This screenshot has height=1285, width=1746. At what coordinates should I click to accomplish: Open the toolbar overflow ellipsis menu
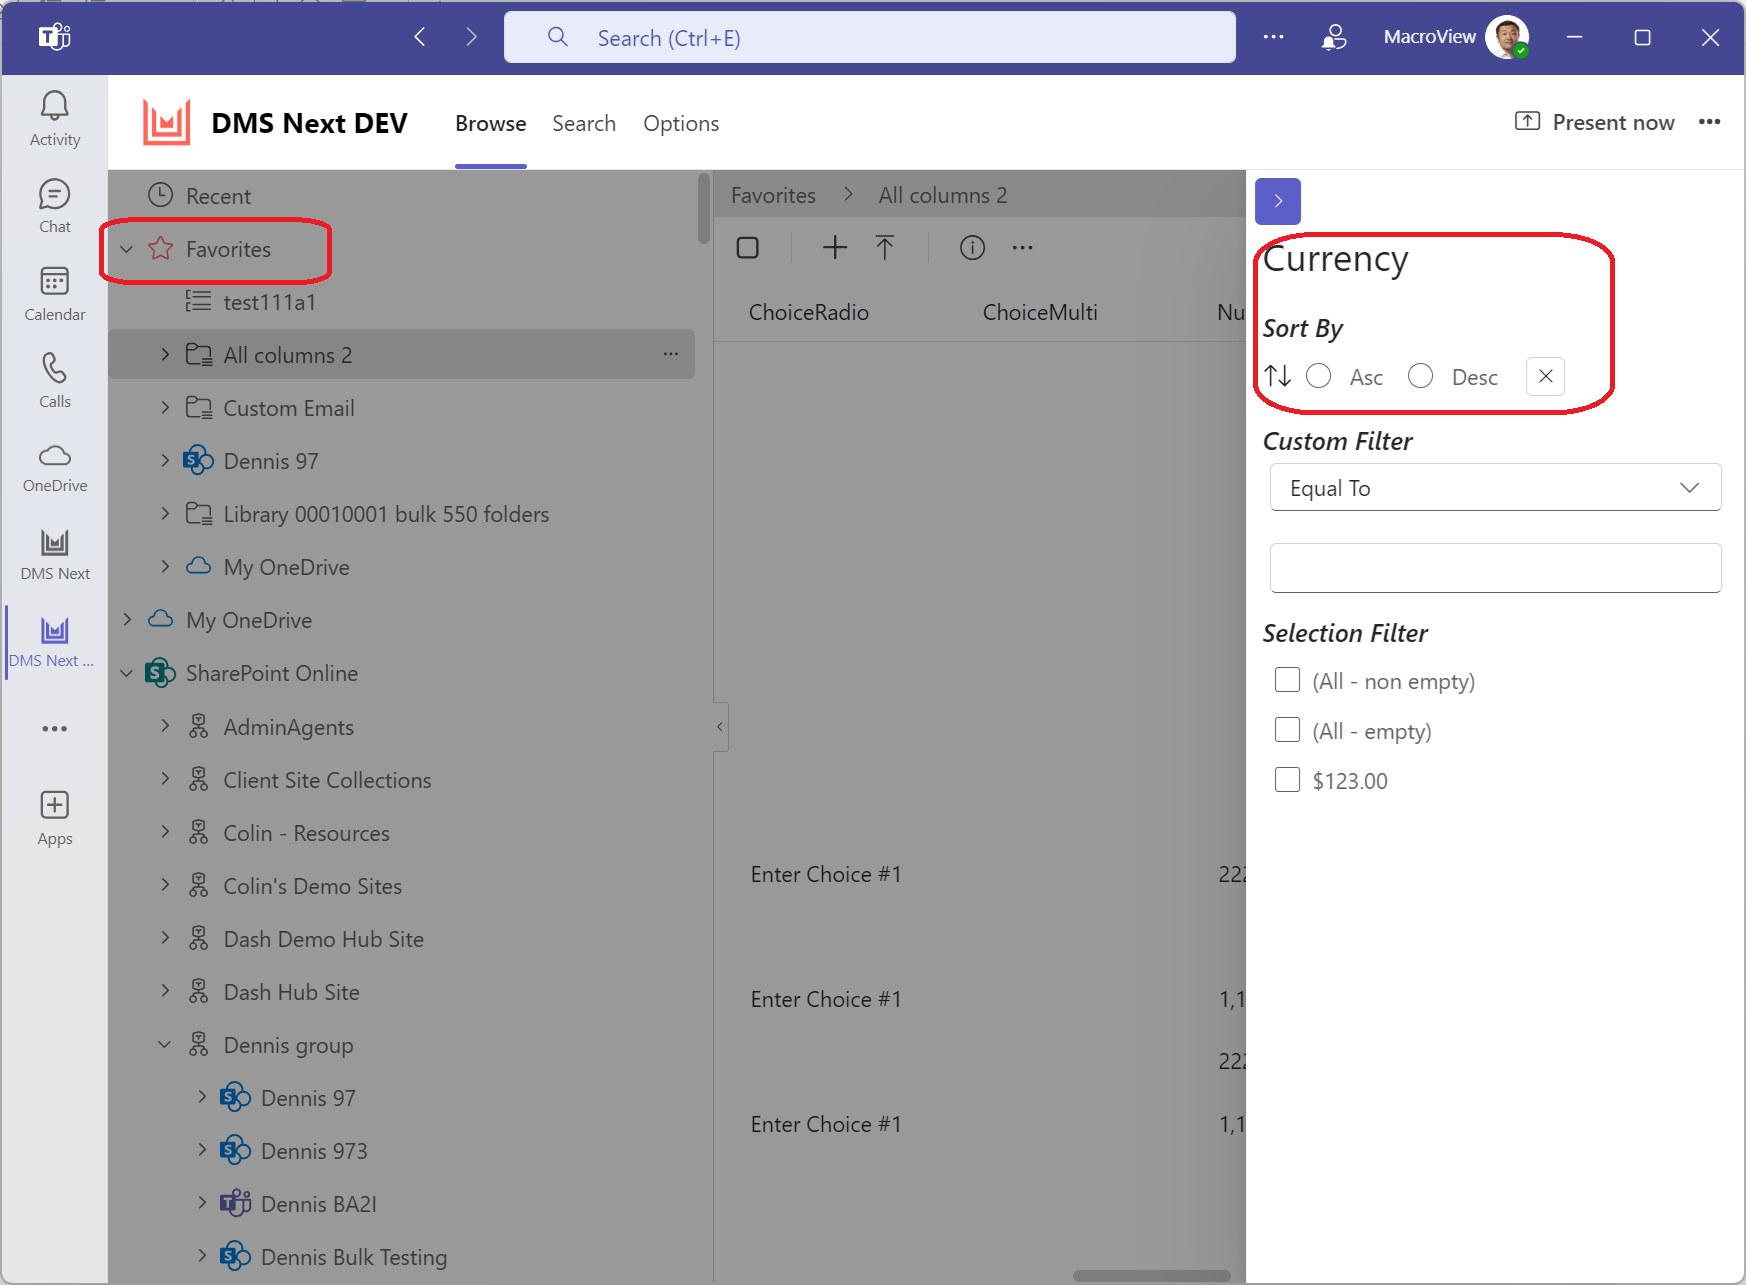[x=1022, y=247]
